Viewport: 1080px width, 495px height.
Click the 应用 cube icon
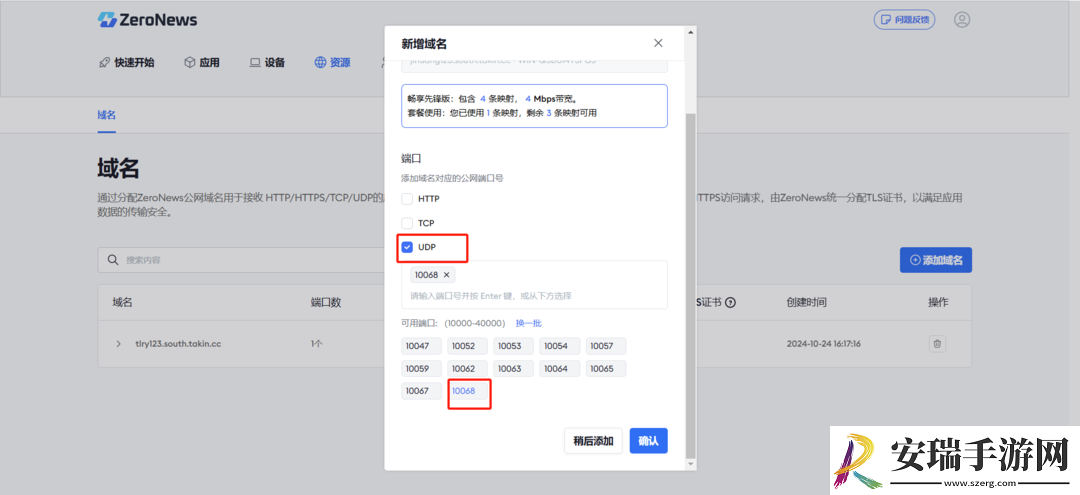click(189, 63)
